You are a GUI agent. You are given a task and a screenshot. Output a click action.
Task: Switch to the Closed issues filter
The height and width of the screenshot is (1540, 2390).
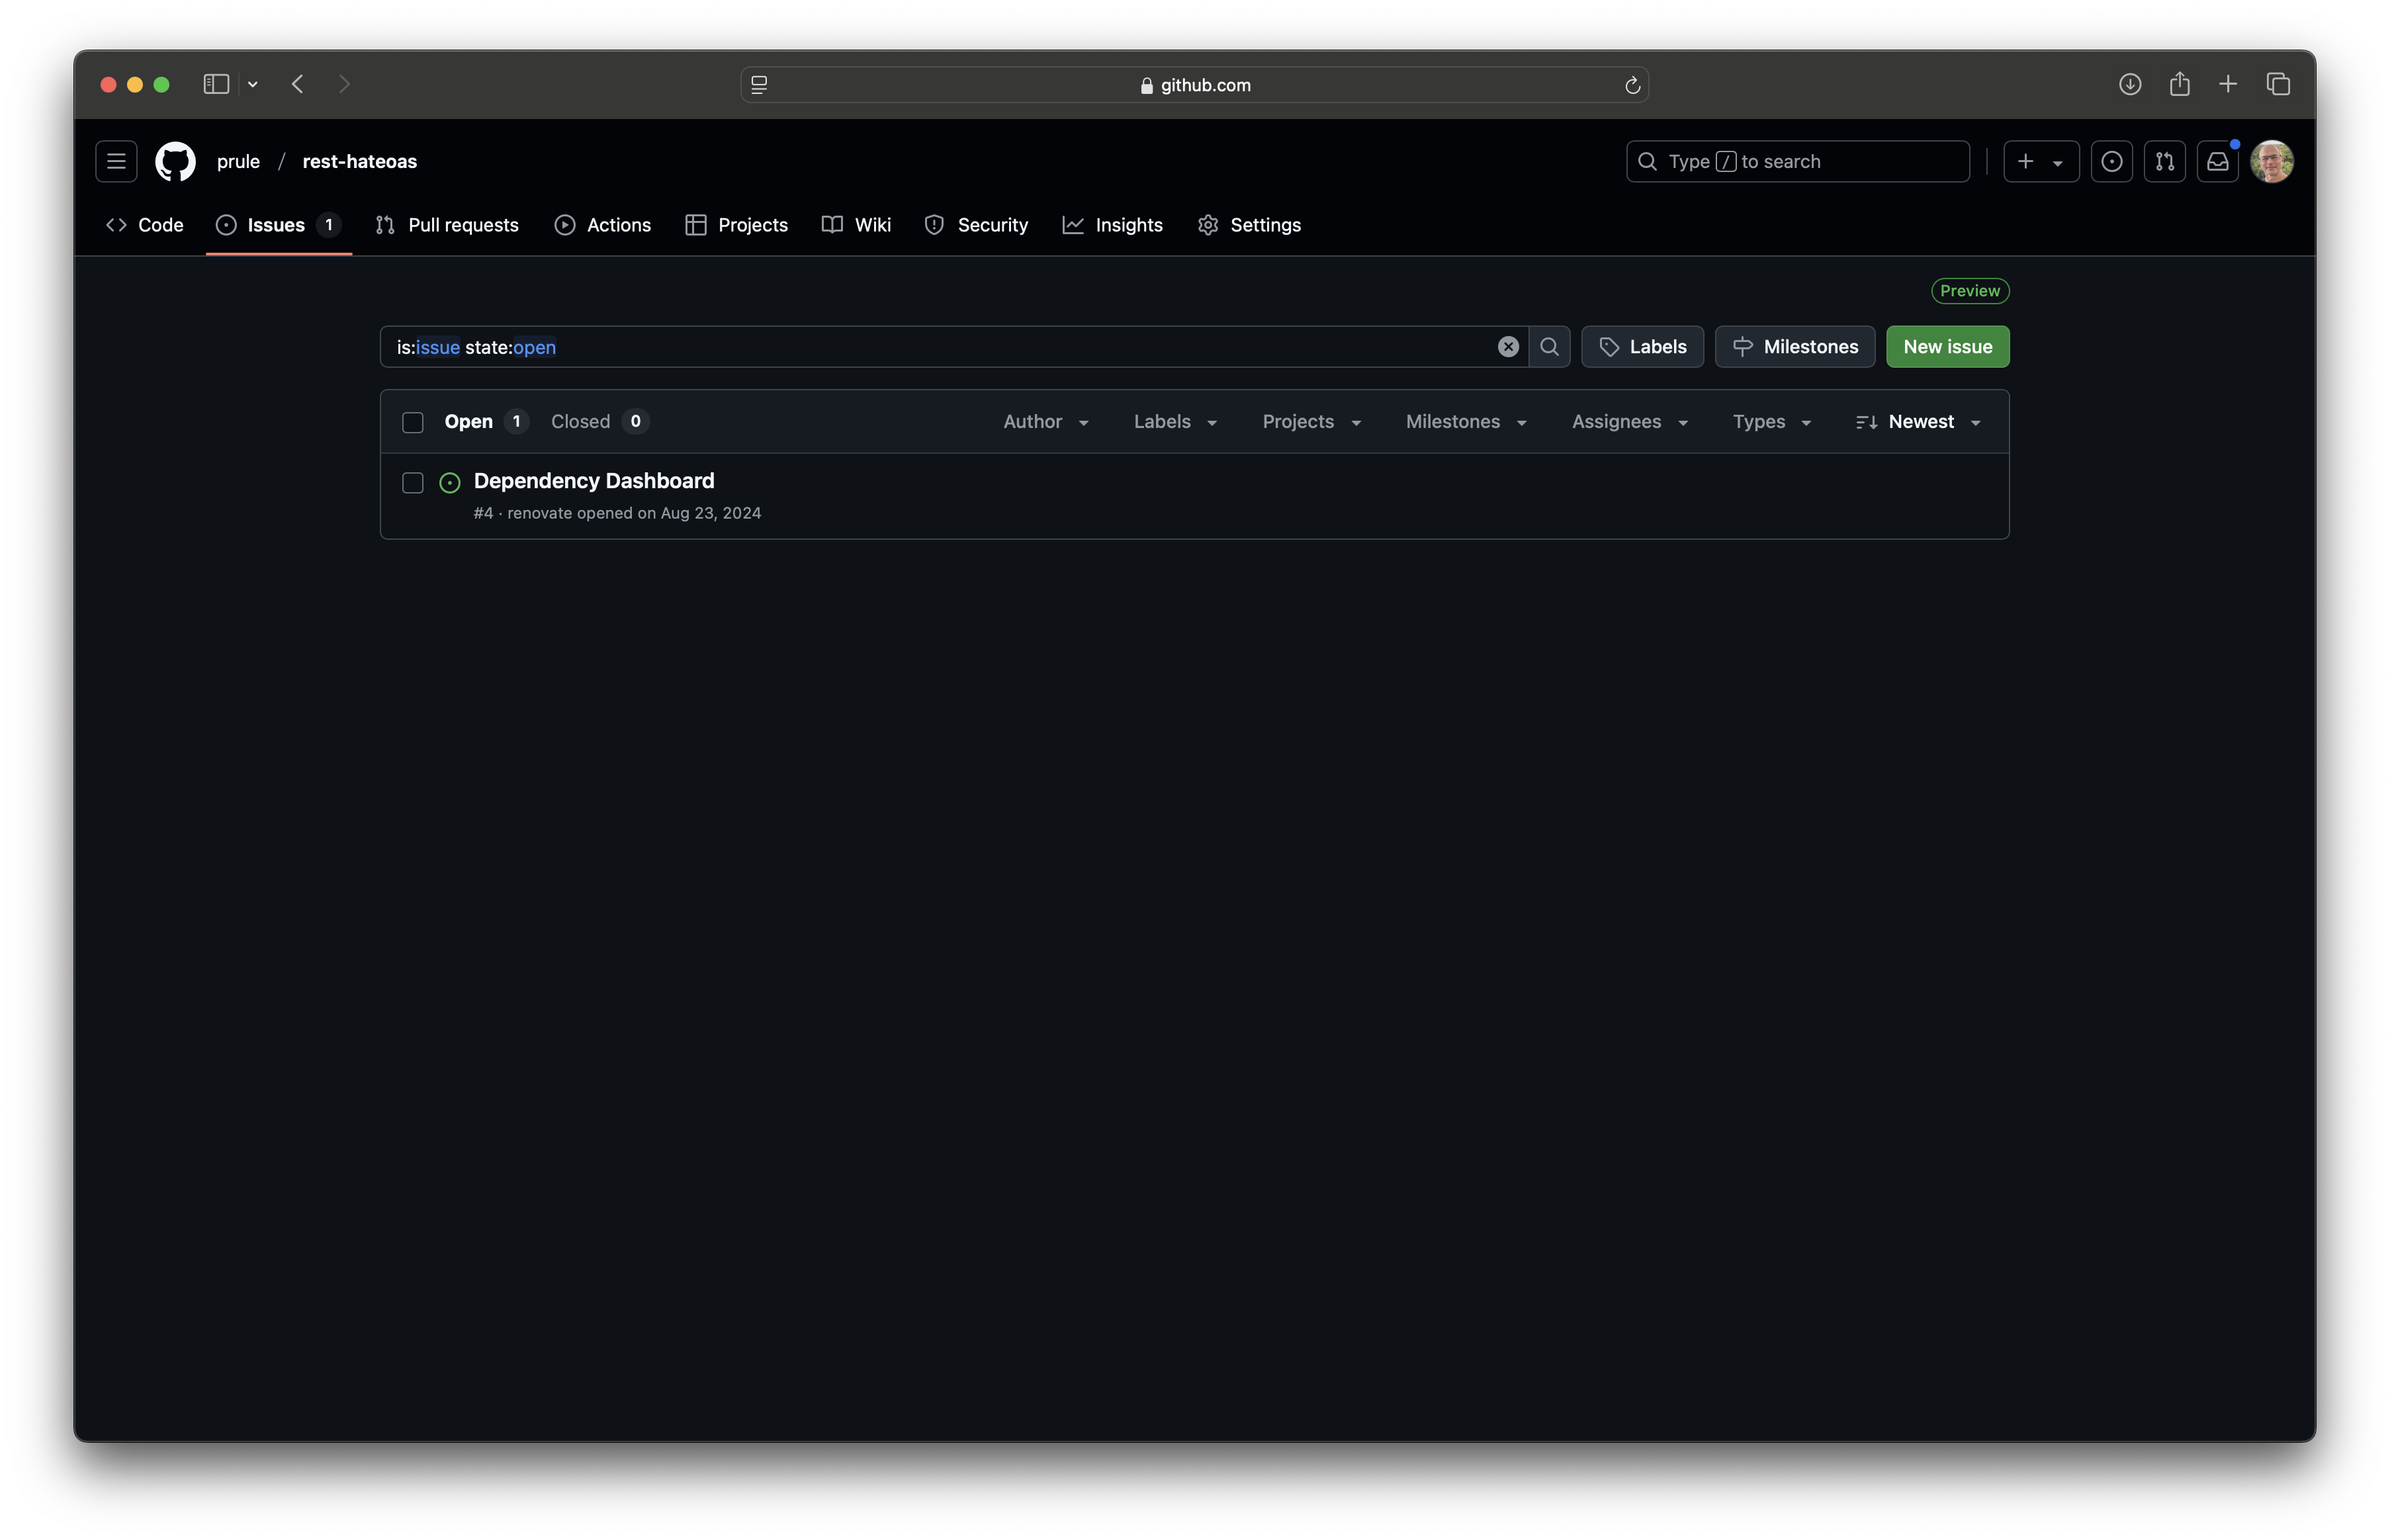pyautogui.click(x=581, y=421)
